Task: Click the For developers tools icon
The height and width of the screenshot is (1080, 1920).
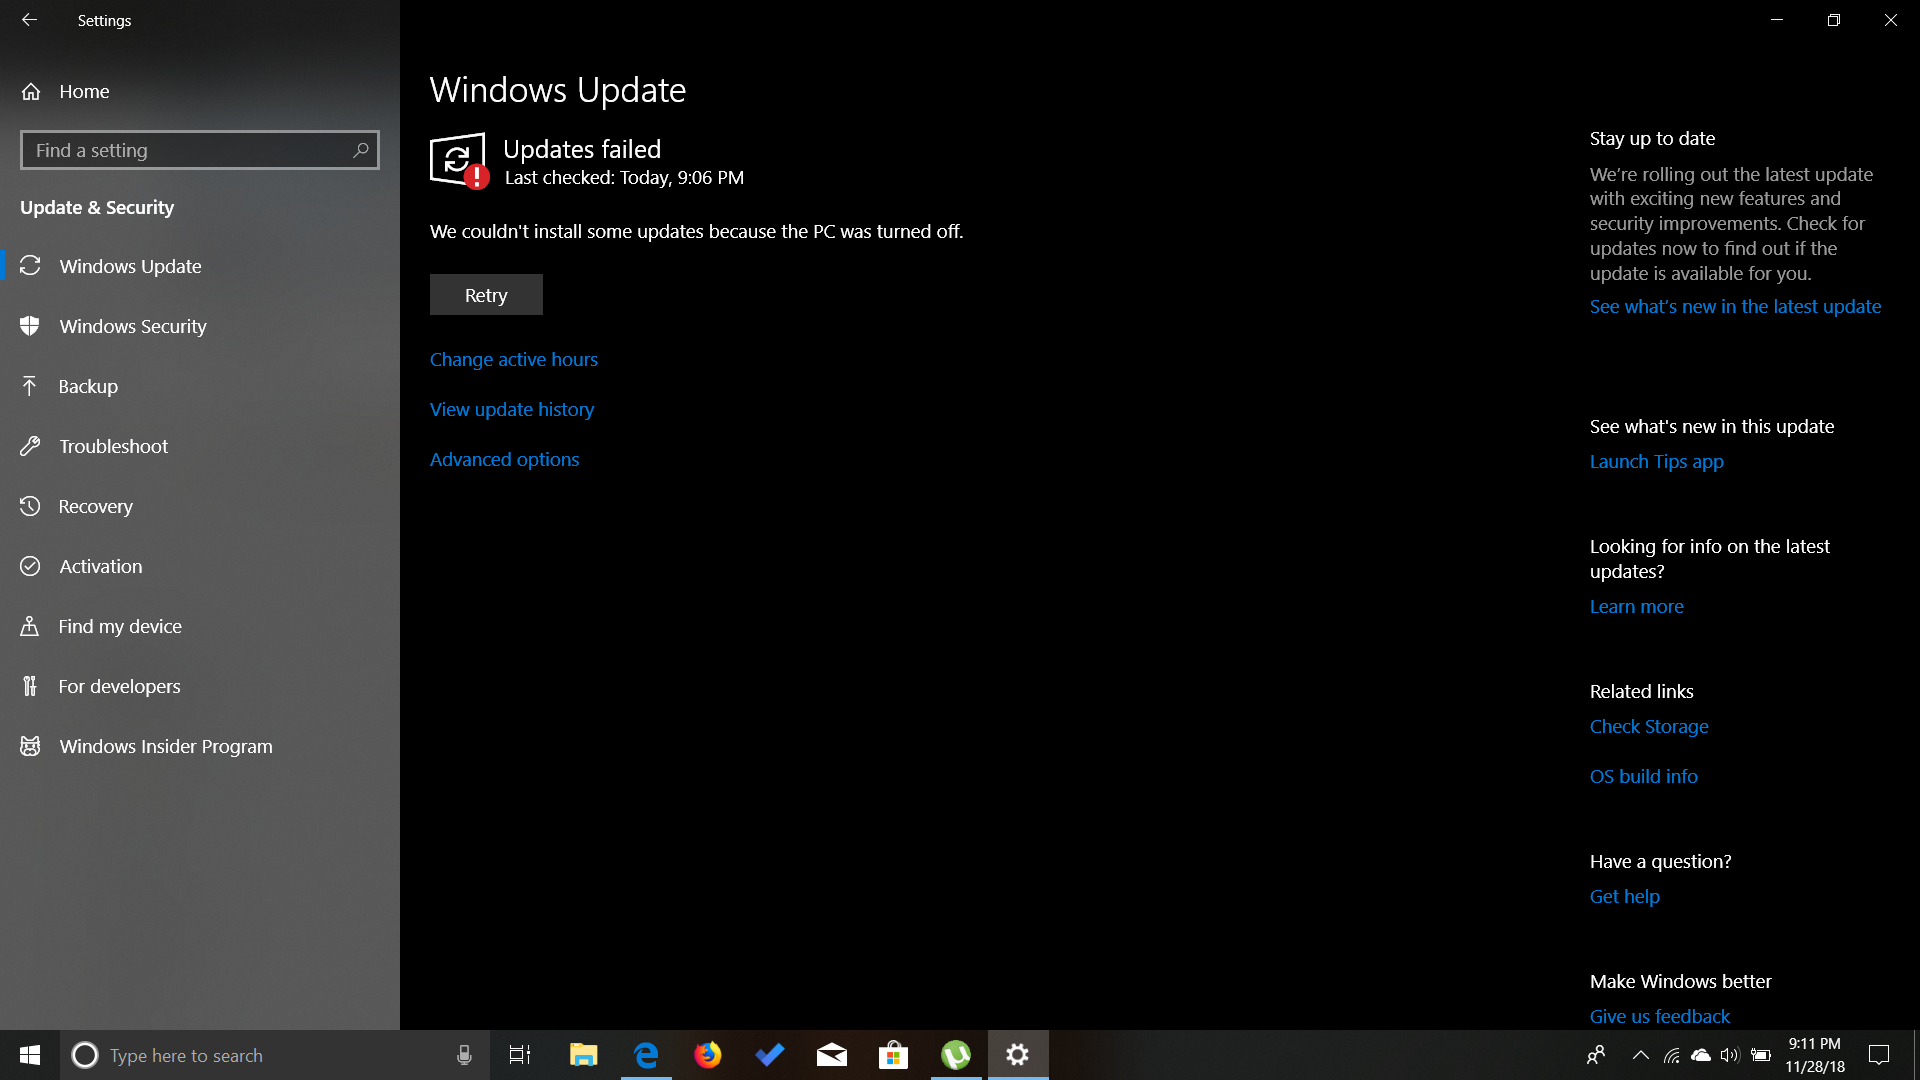Action: click(x=30, y=686)
